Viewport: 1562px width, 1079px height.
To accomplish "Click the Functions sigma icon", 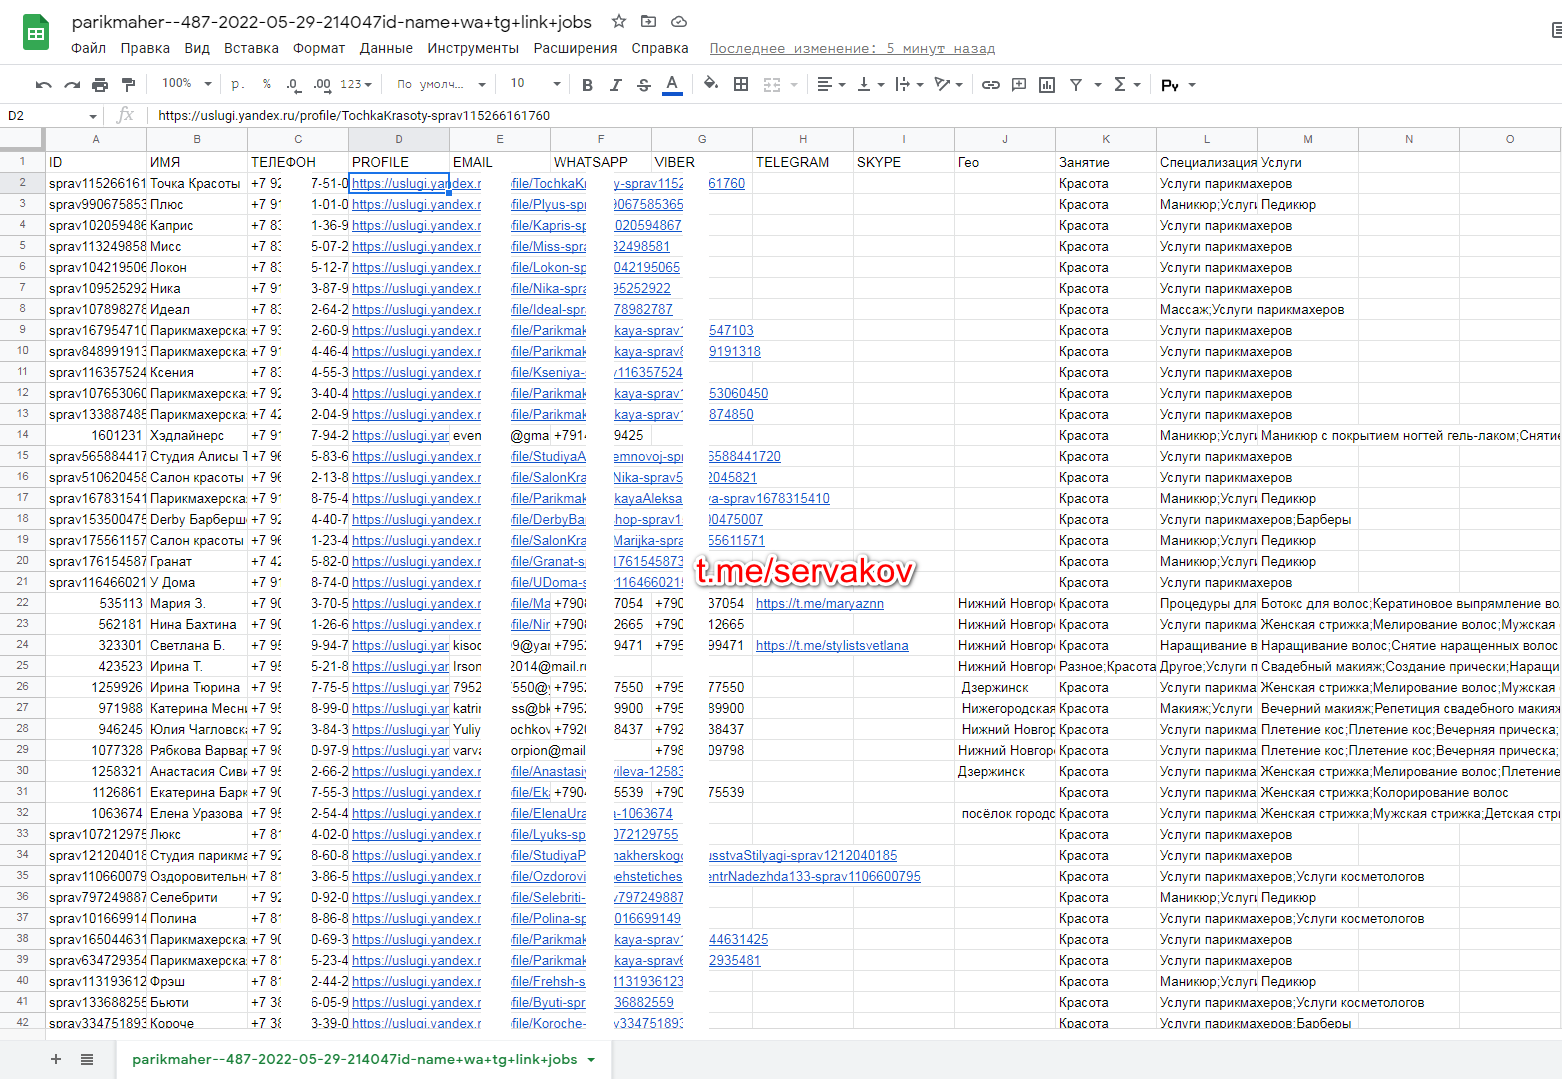I will click(1120, 85).
